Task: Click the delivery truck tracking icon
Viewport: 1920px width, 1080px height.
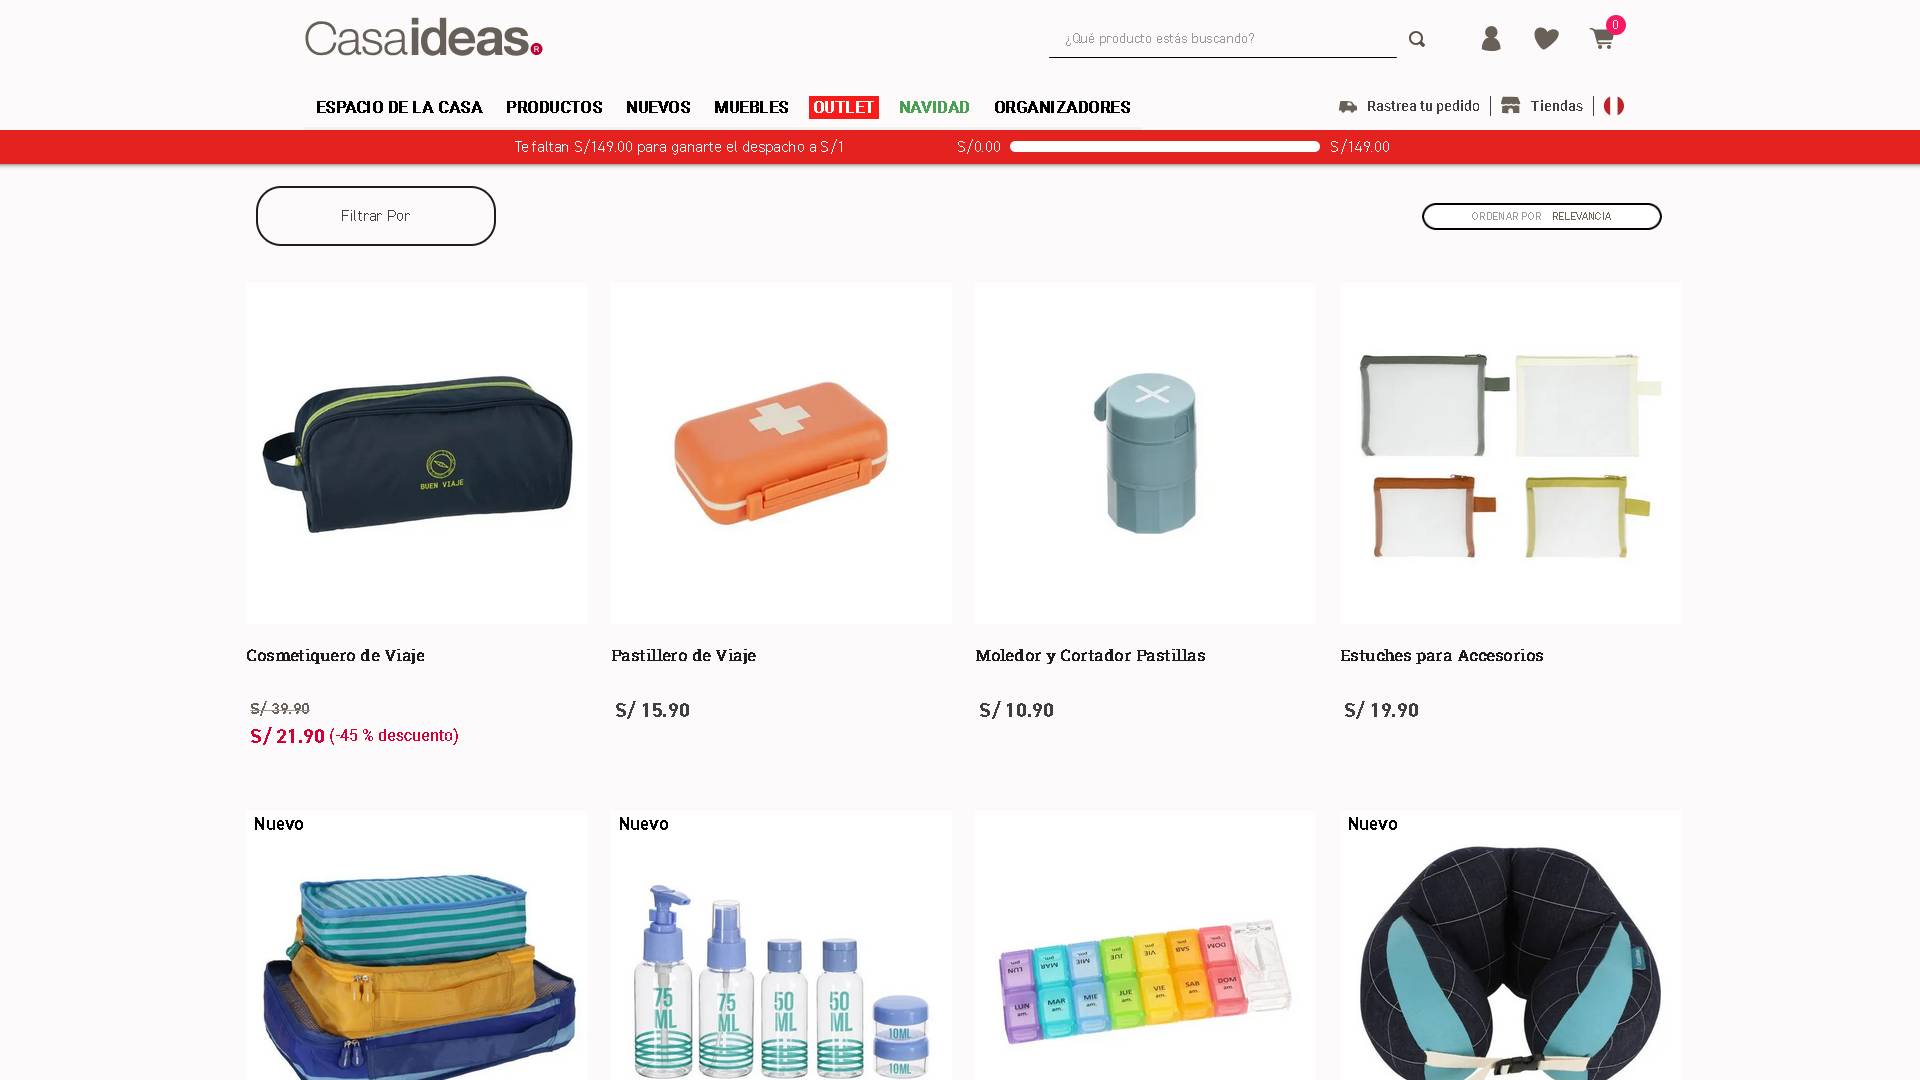Action: 1348,107
